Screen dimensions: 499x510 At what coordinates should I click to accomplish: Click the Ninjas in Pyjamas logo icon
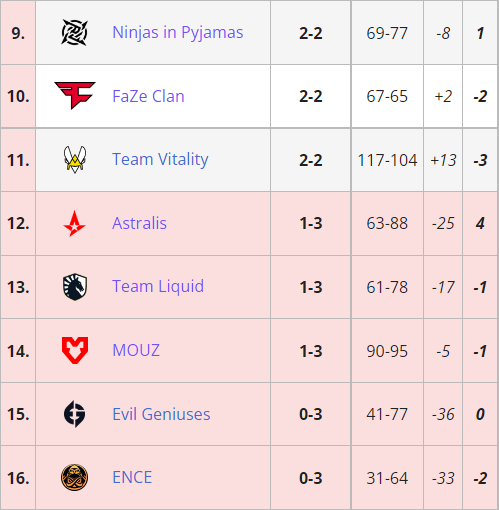(75, 32)
